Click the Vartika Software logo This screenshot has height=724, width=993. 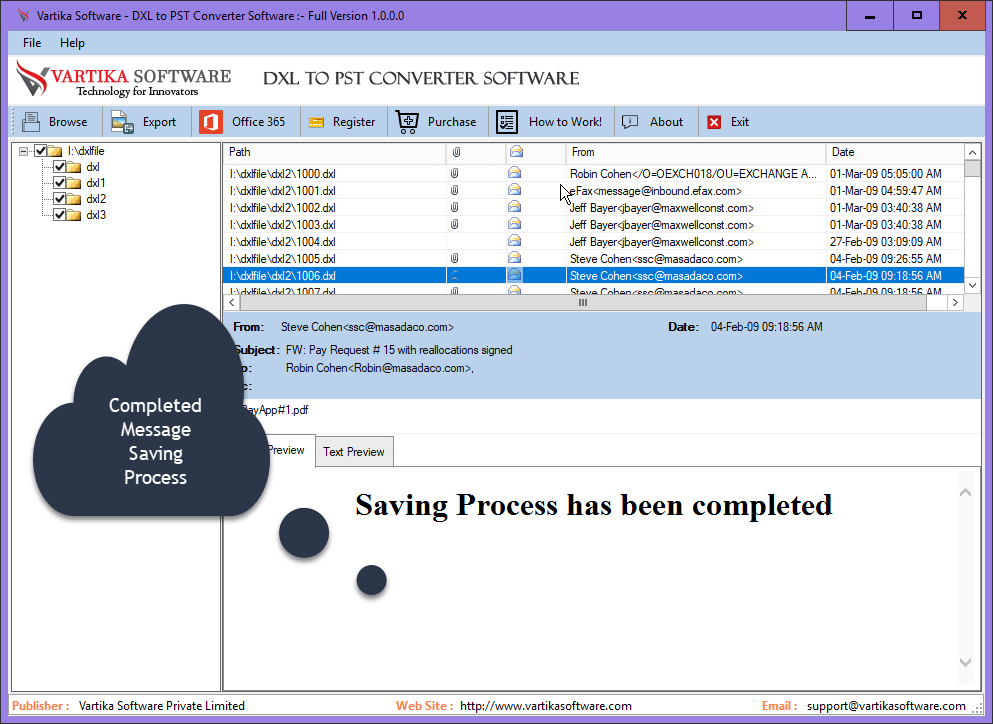coord(123,79)
